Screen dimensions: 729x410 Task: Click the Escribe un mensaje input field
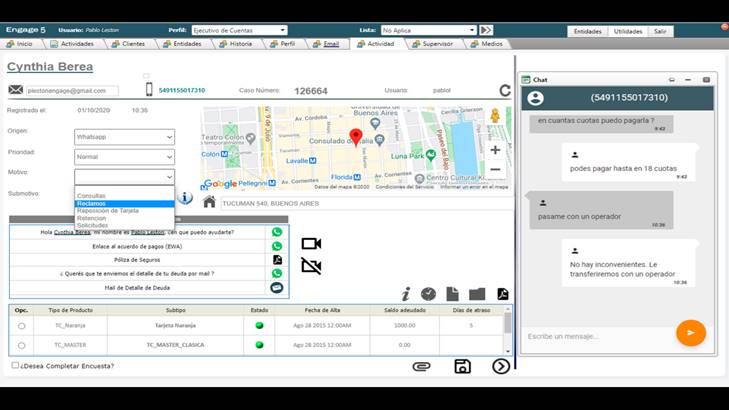(x=595, y=336)
